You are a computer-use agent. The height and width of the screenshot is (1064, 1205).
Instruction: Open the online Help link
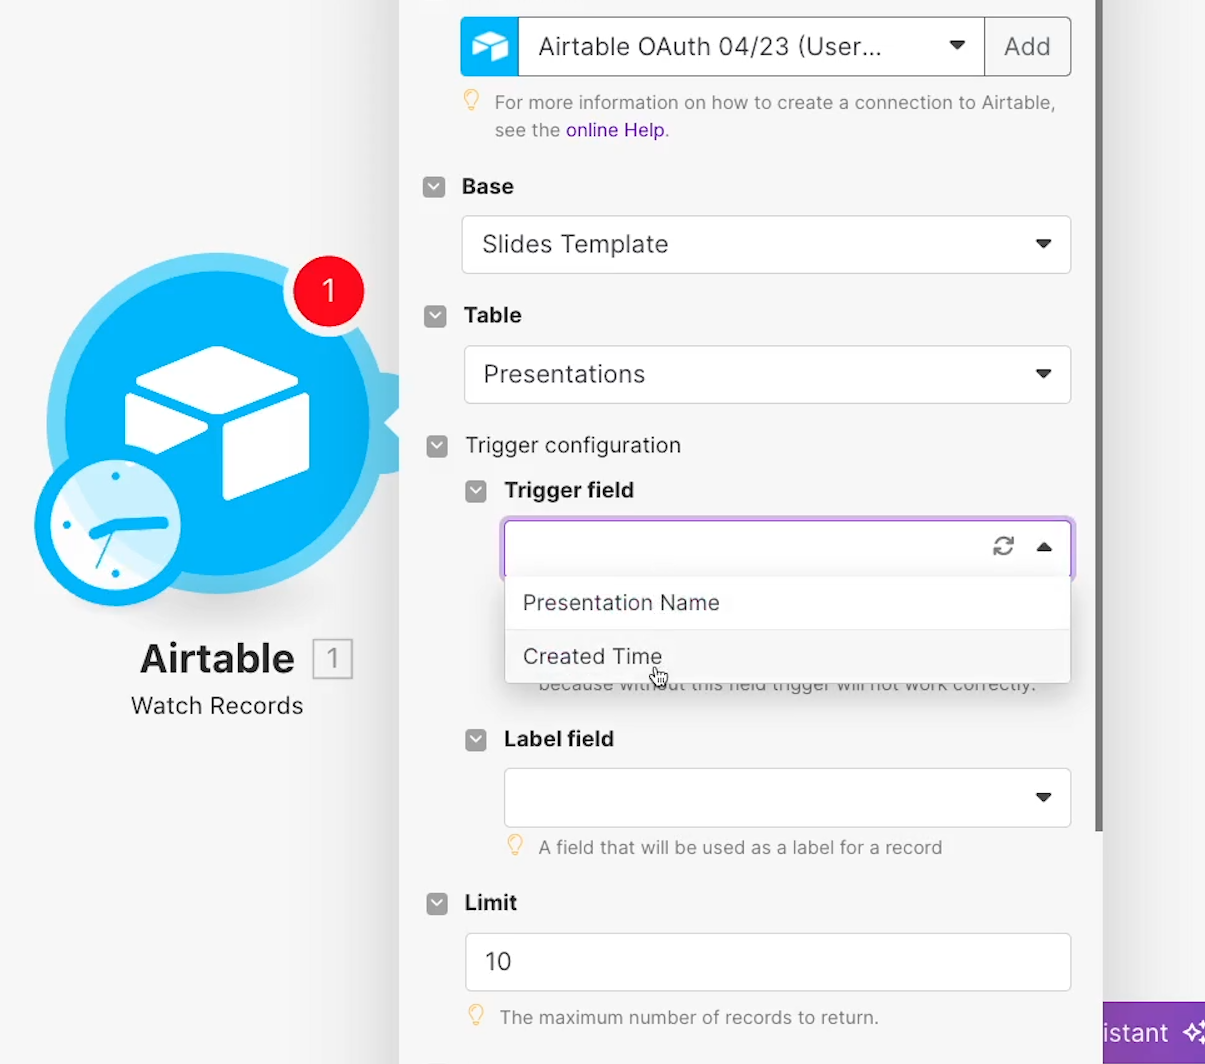click(615, 130)
